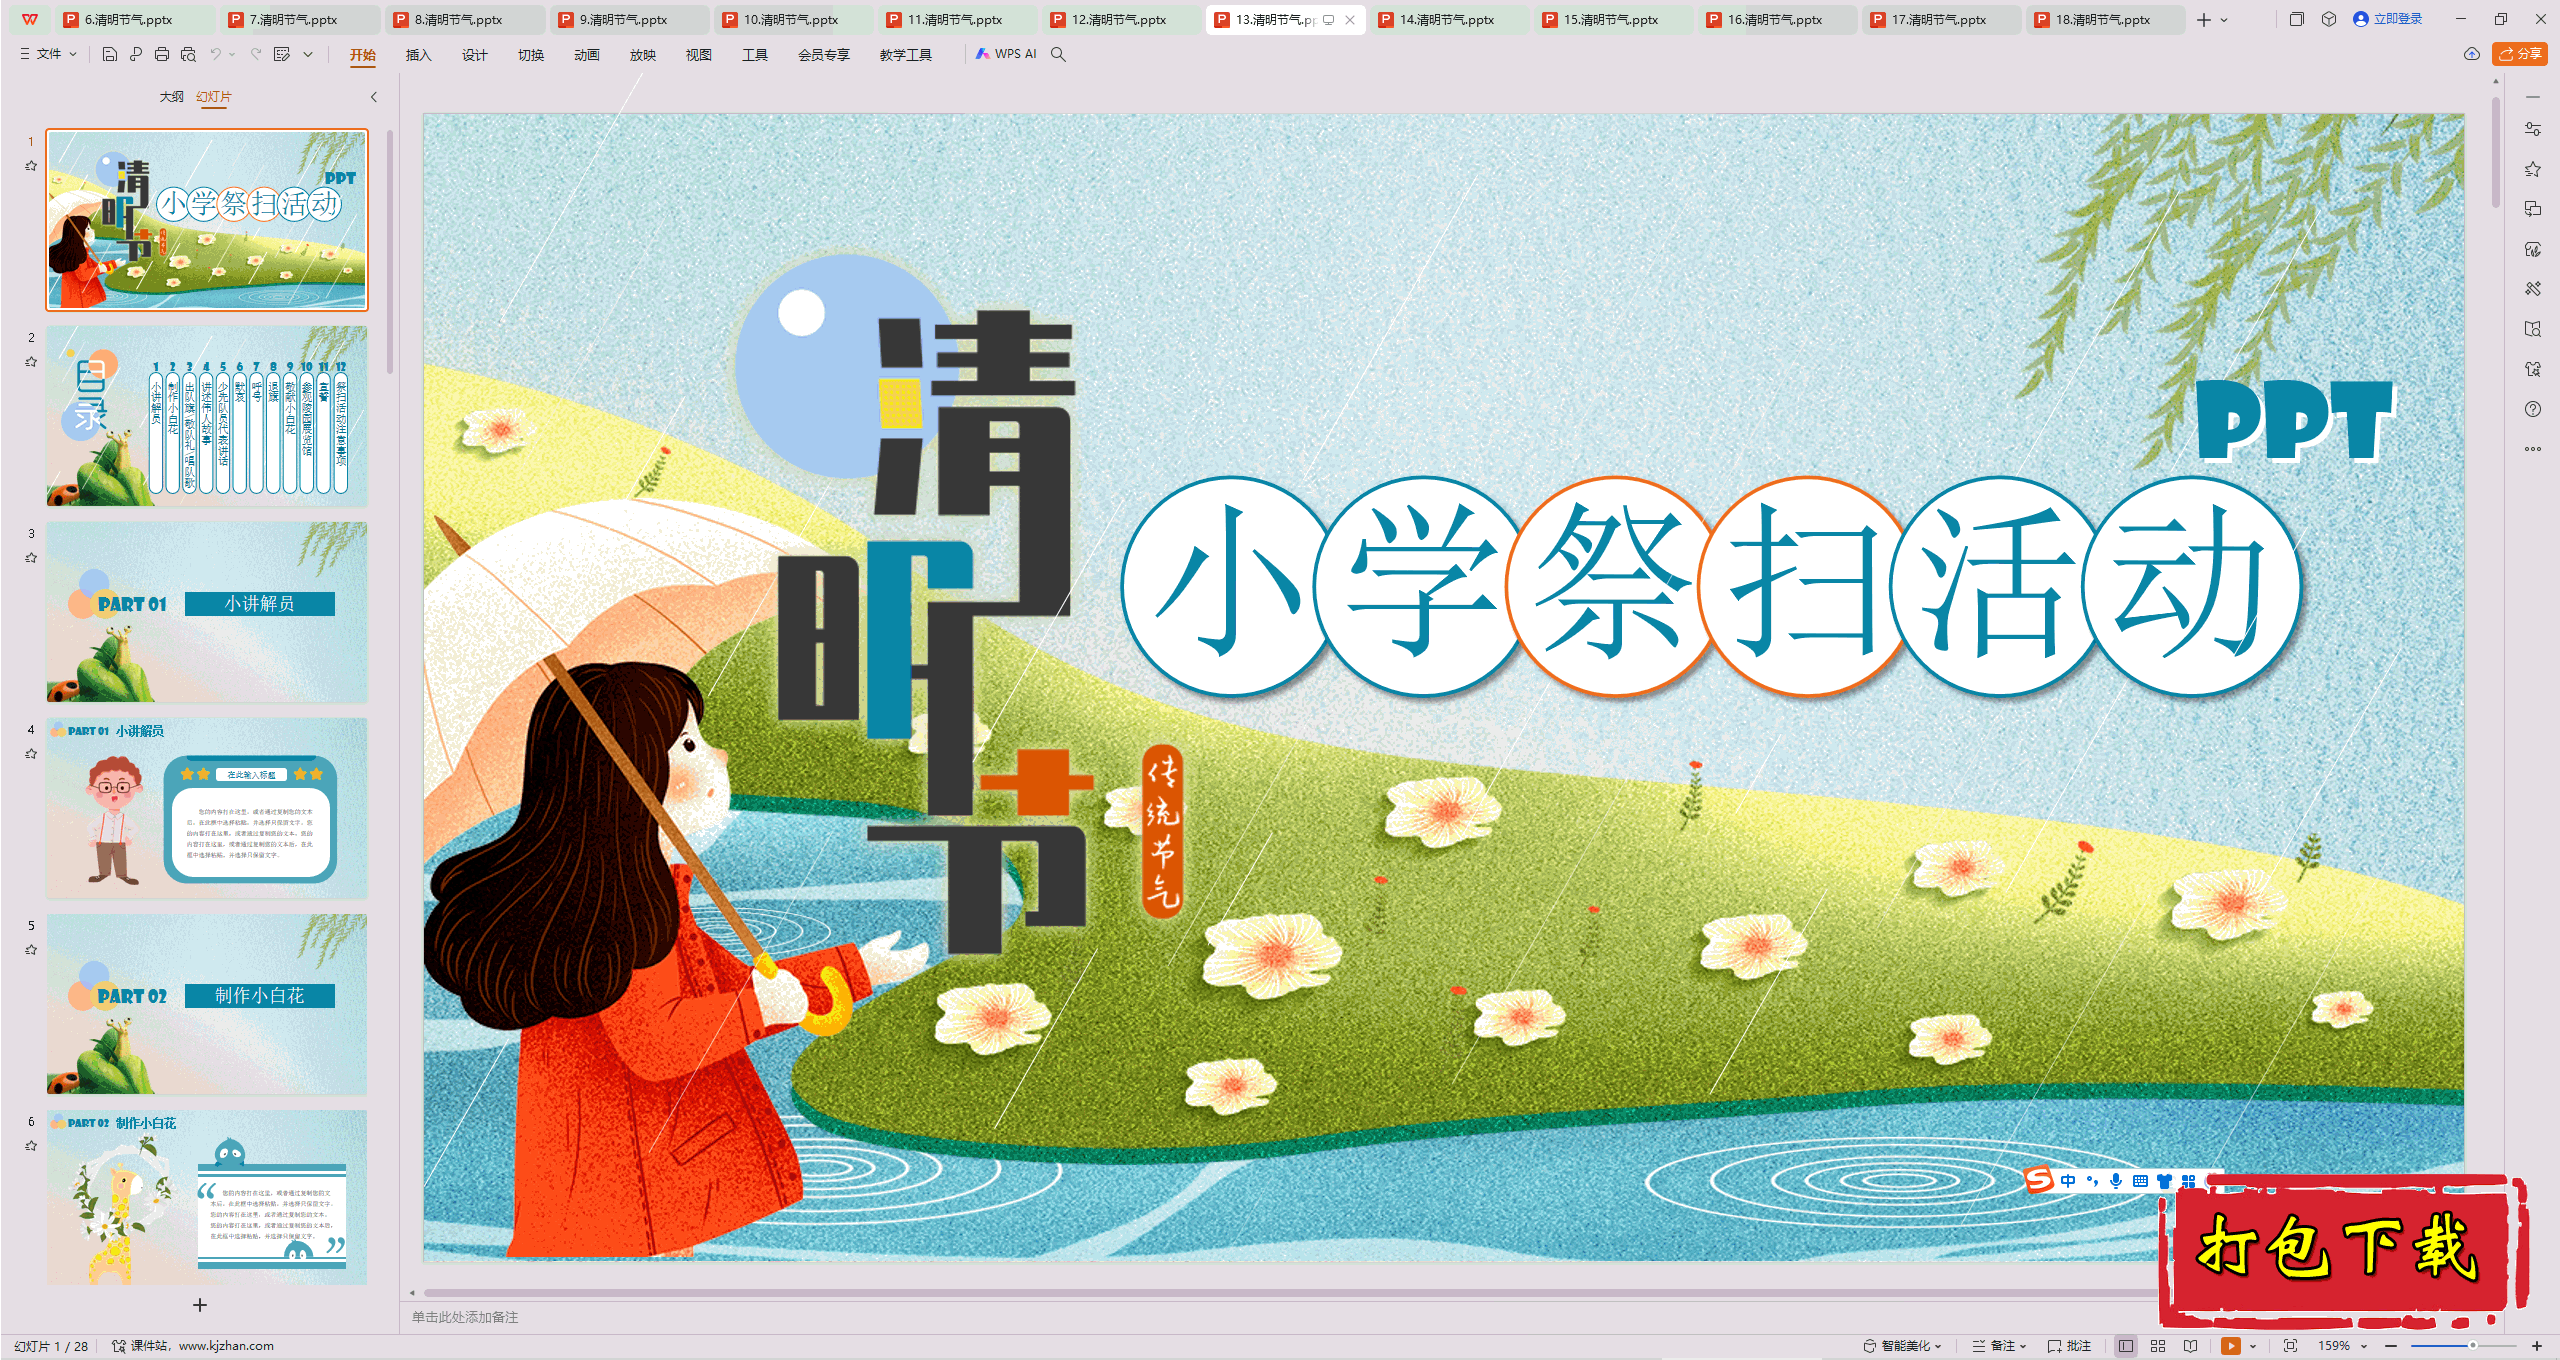The image size is (2560, 1360).
Task: Click the right sidebar copy-layers icon
Action: (x=2533, y=209)
